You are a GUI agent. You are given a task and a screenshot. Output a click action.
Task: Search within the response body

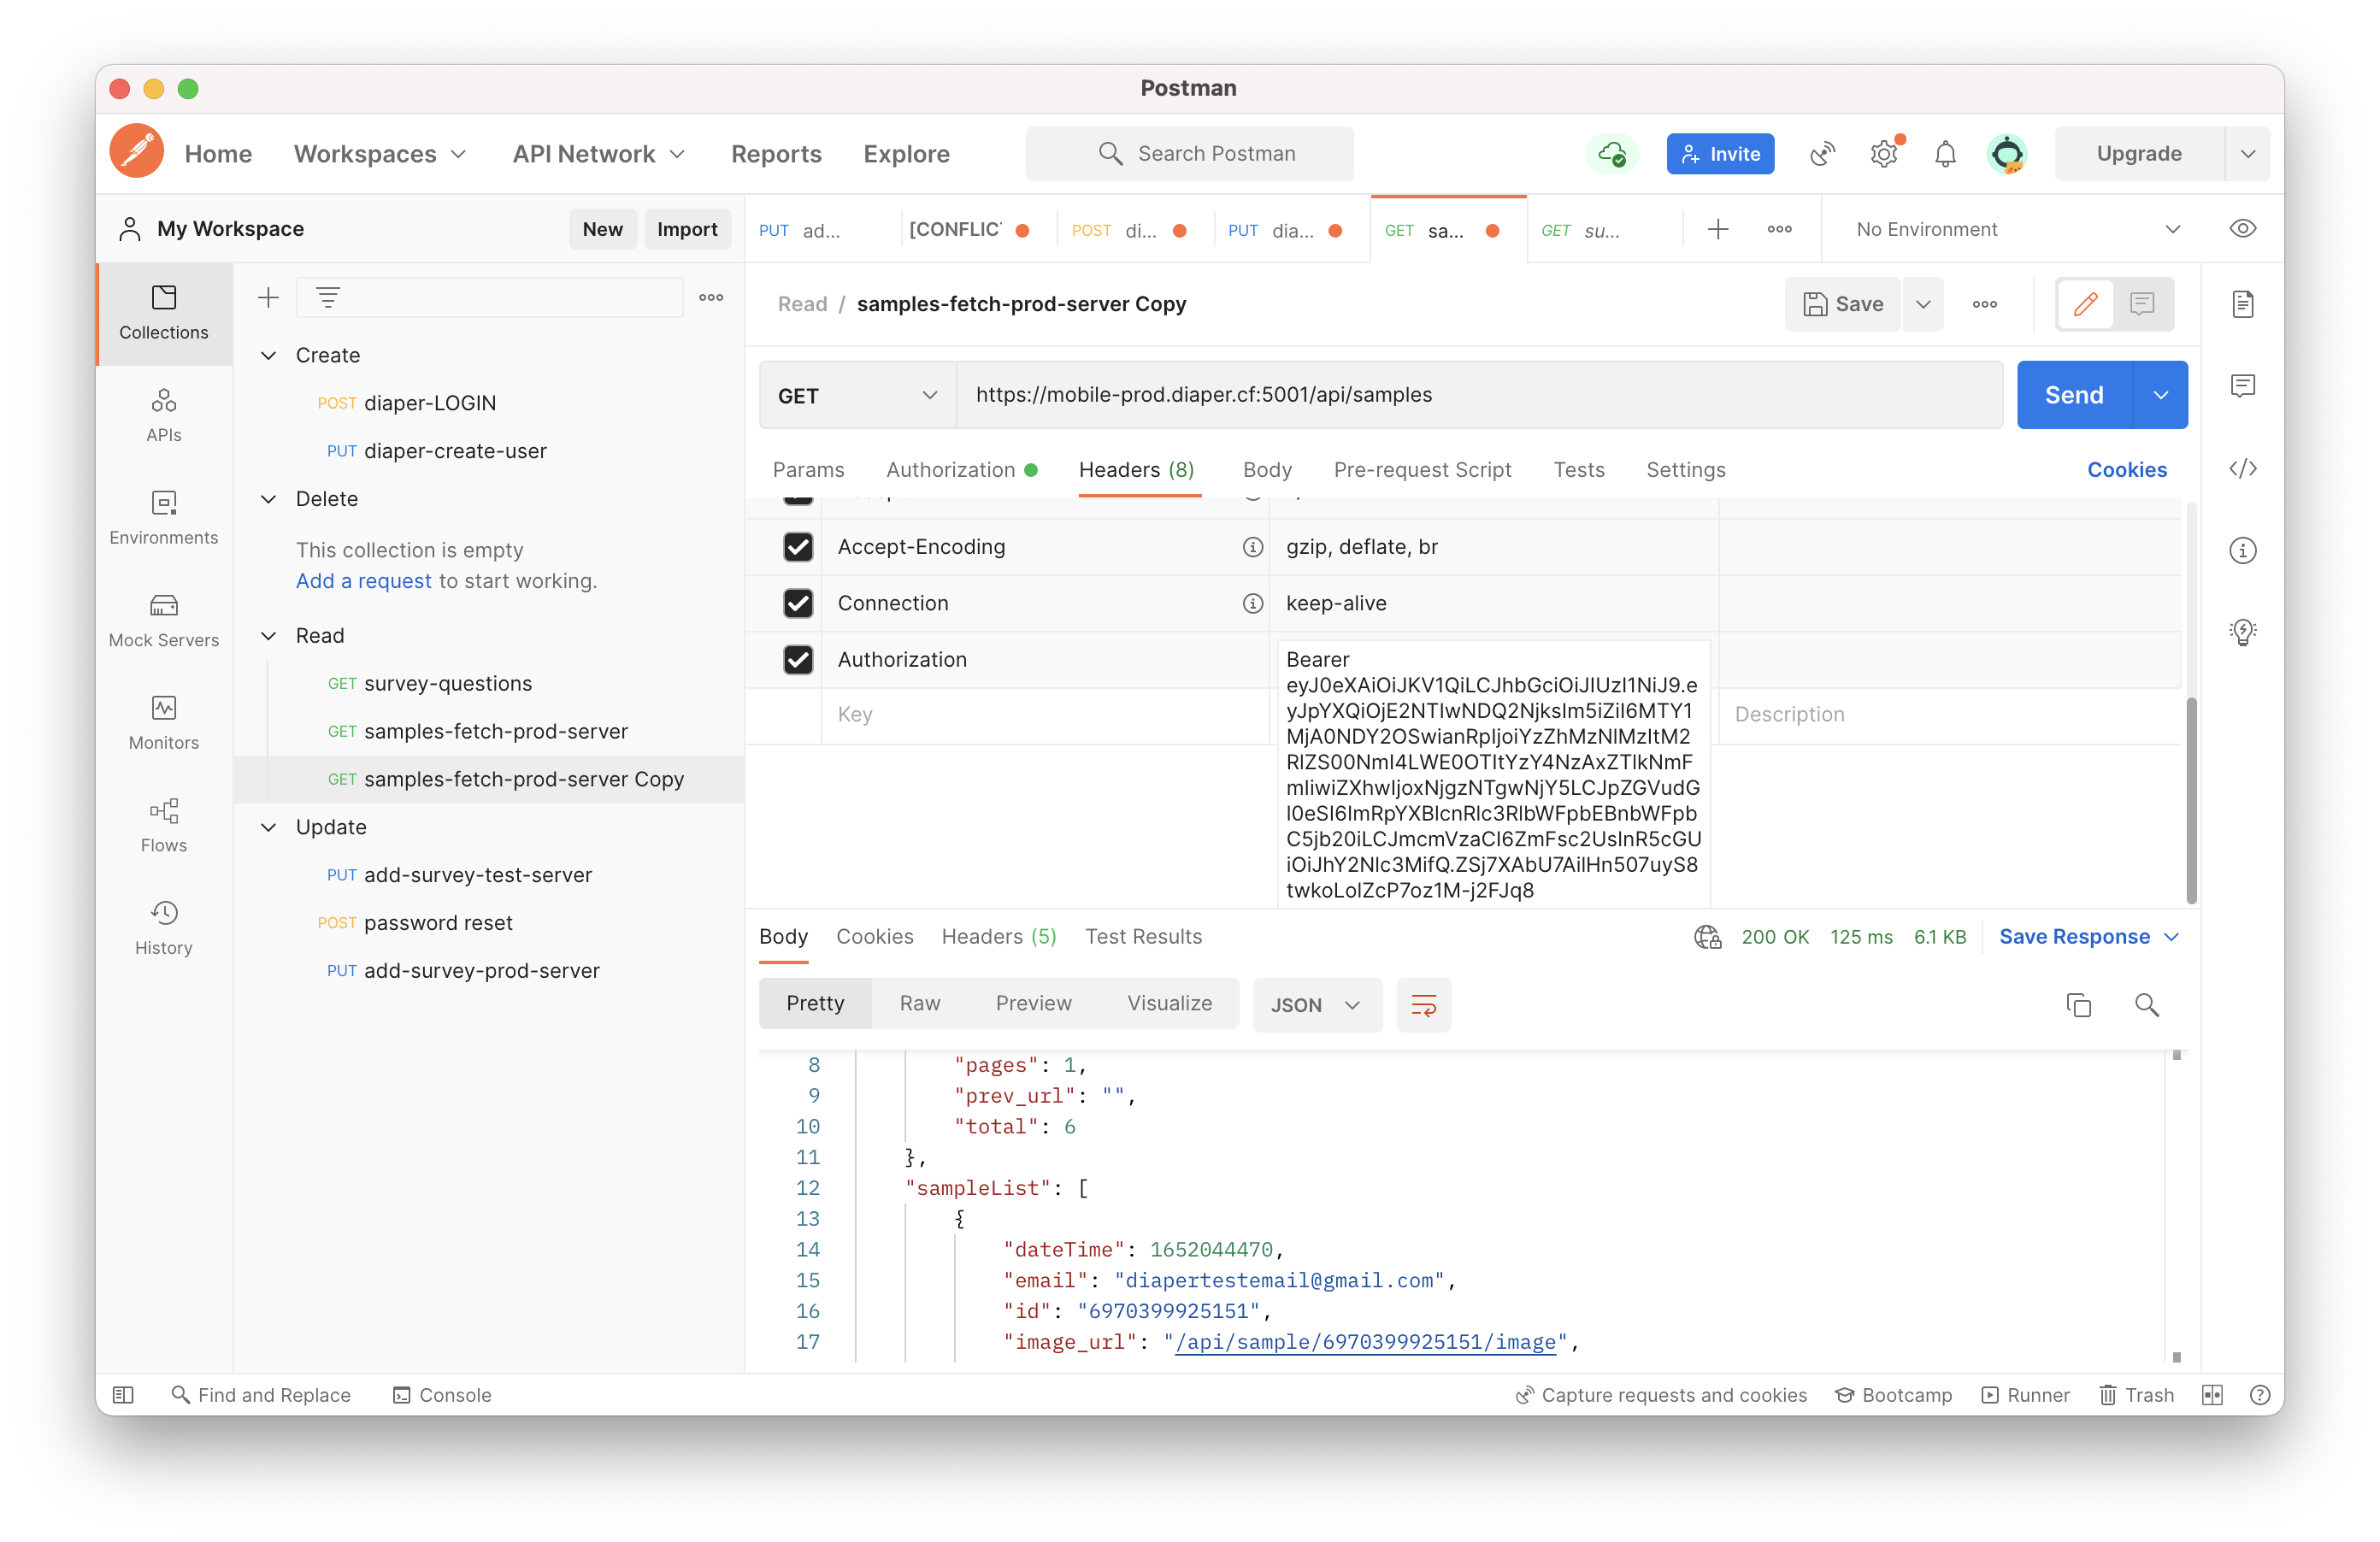coord(2146,1005)
